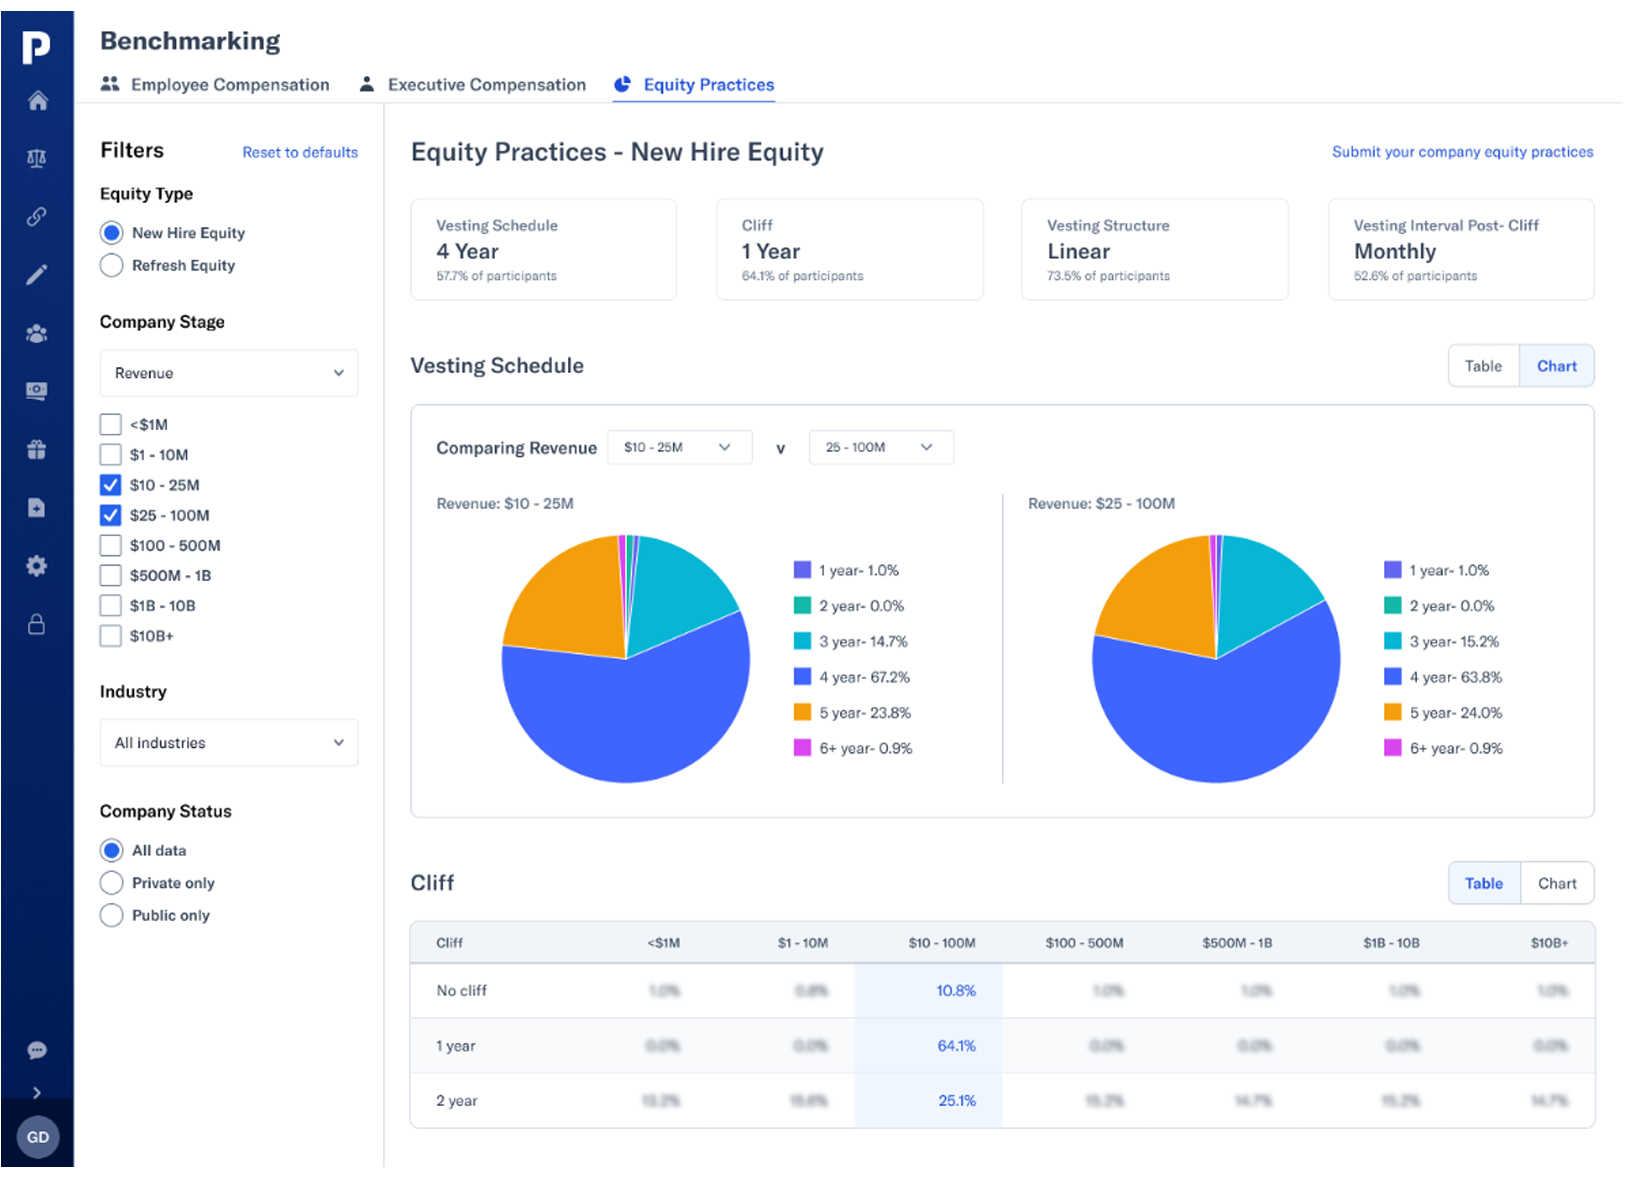The image size is (1644, 1177).
Task: Select the New Hire Equity radio button
Action: click(111, 232)
